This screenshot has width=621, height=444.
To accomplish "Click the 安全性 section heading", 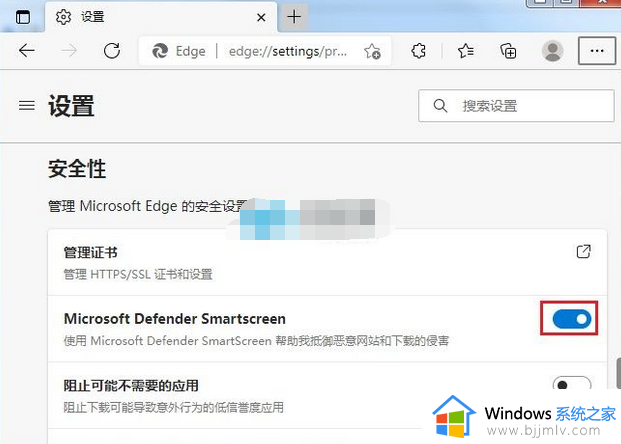I will (77, 169).
